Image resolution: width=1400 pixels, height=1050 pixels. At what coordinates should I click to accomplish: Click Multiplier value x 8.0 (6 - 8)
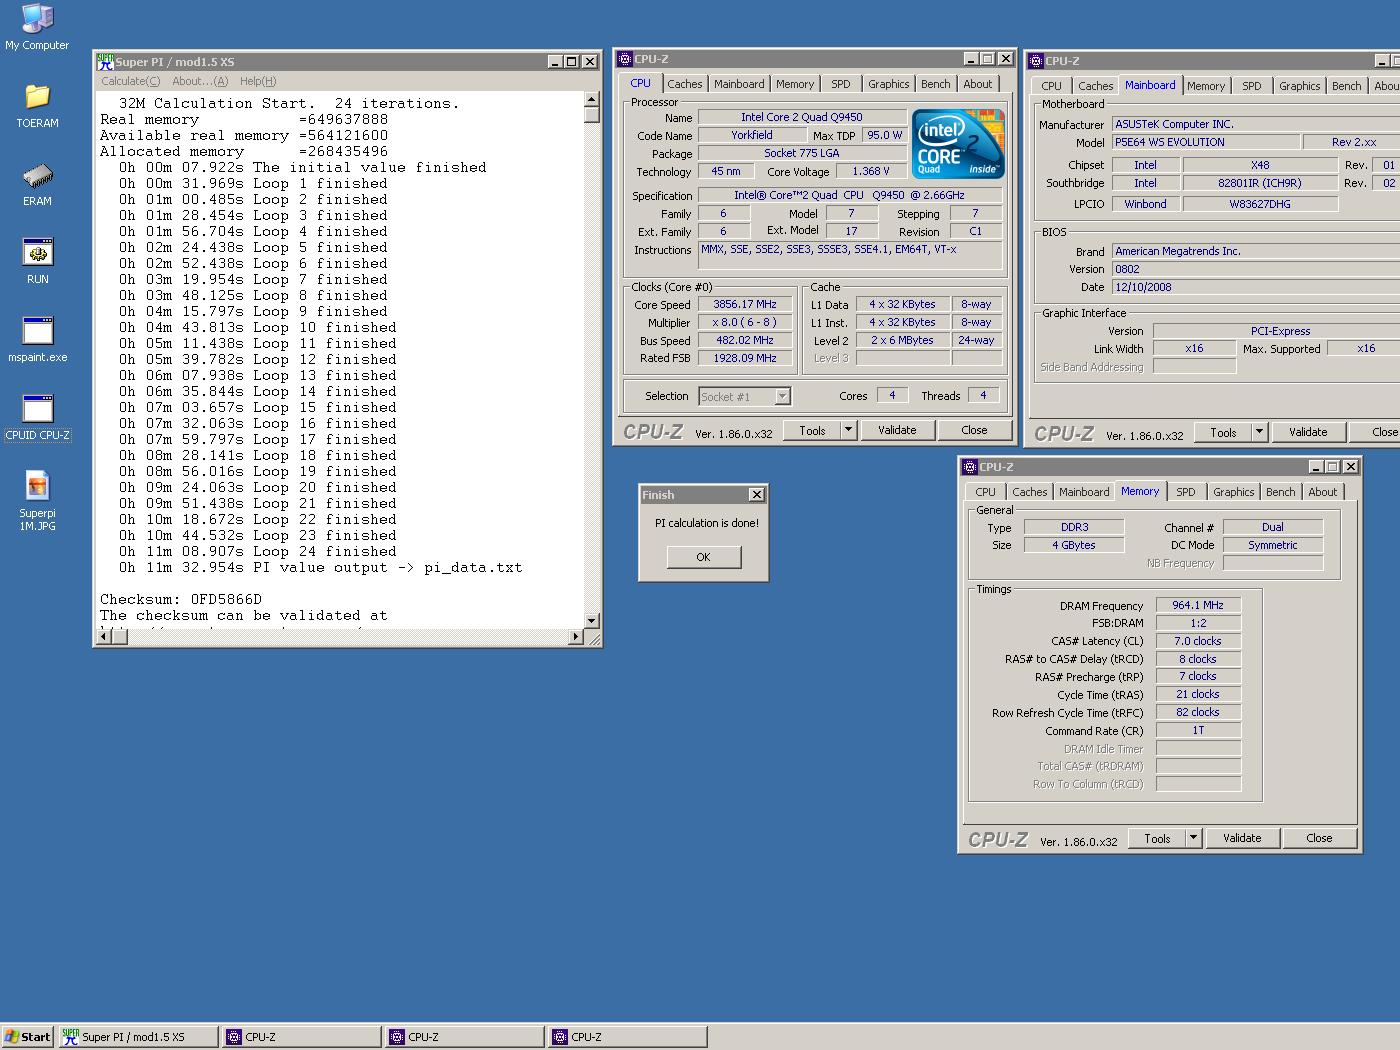pos(745,322)
